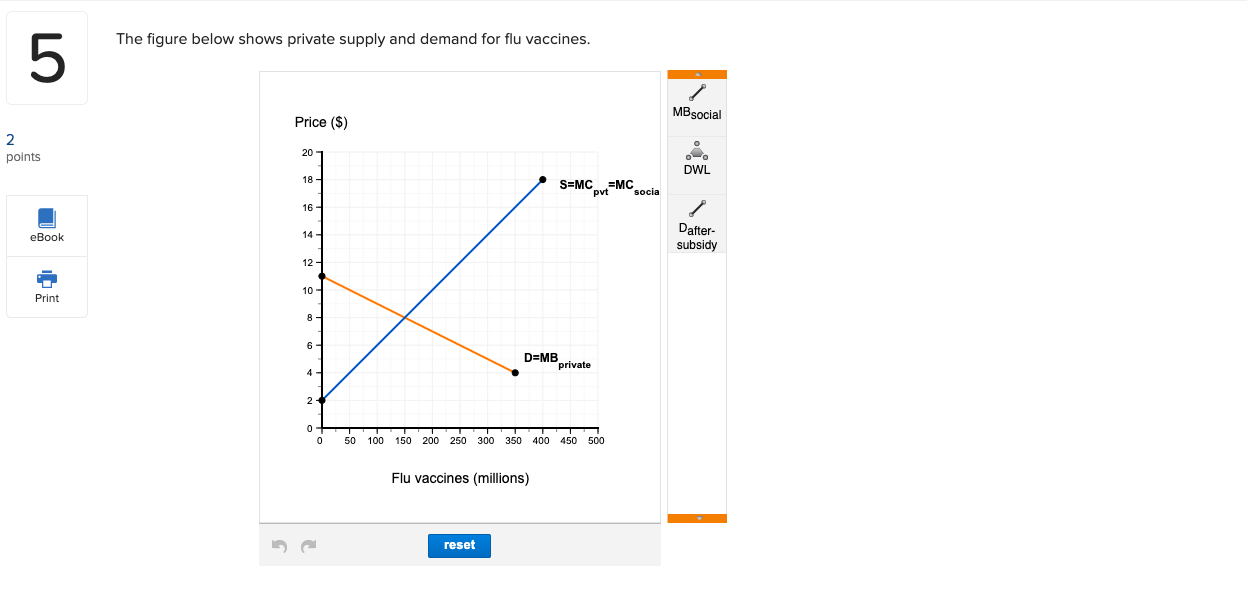The height and width of the screenshot is (601, 1247).
Task: Click the demand curve's endpoint at price 4
Action: (513, 372)
